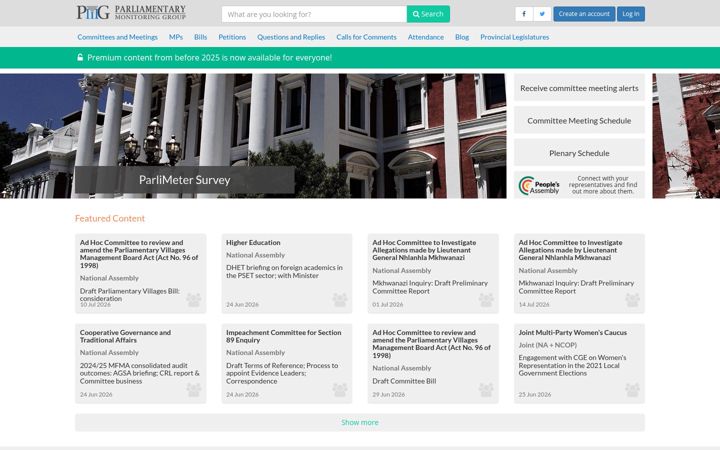Open Committee Meeting Schedule

579,121
